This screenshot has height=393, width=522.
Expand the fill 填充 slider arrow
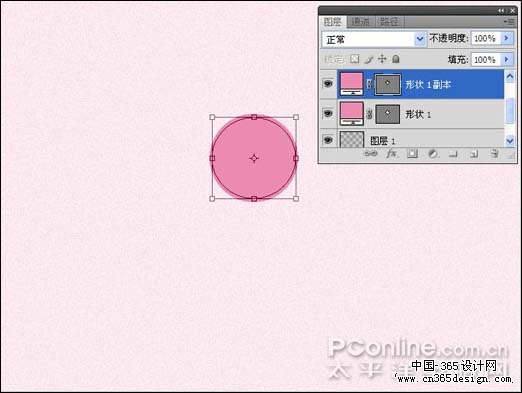coord(507,60)
